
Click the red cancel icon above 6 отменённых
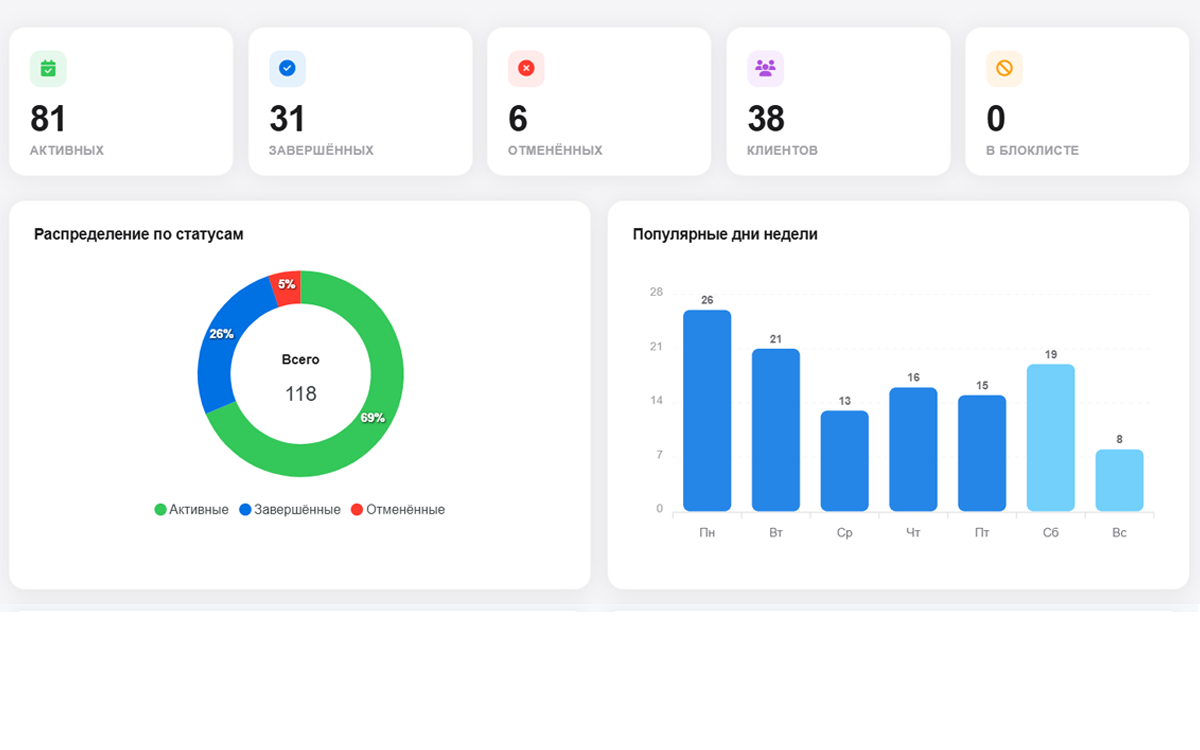pyautogui.click(x=525, y=68)
